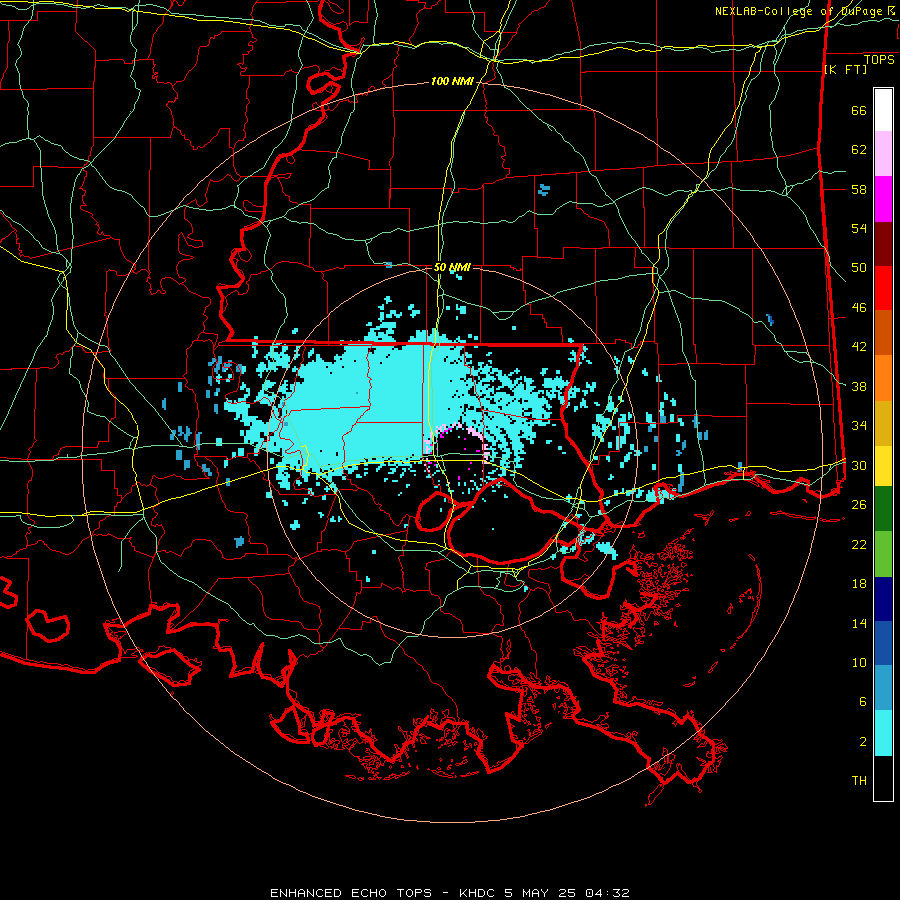900x900 pixels.
Task: Click the black TH threshold legend swatch
Action: tap(883, 778)
